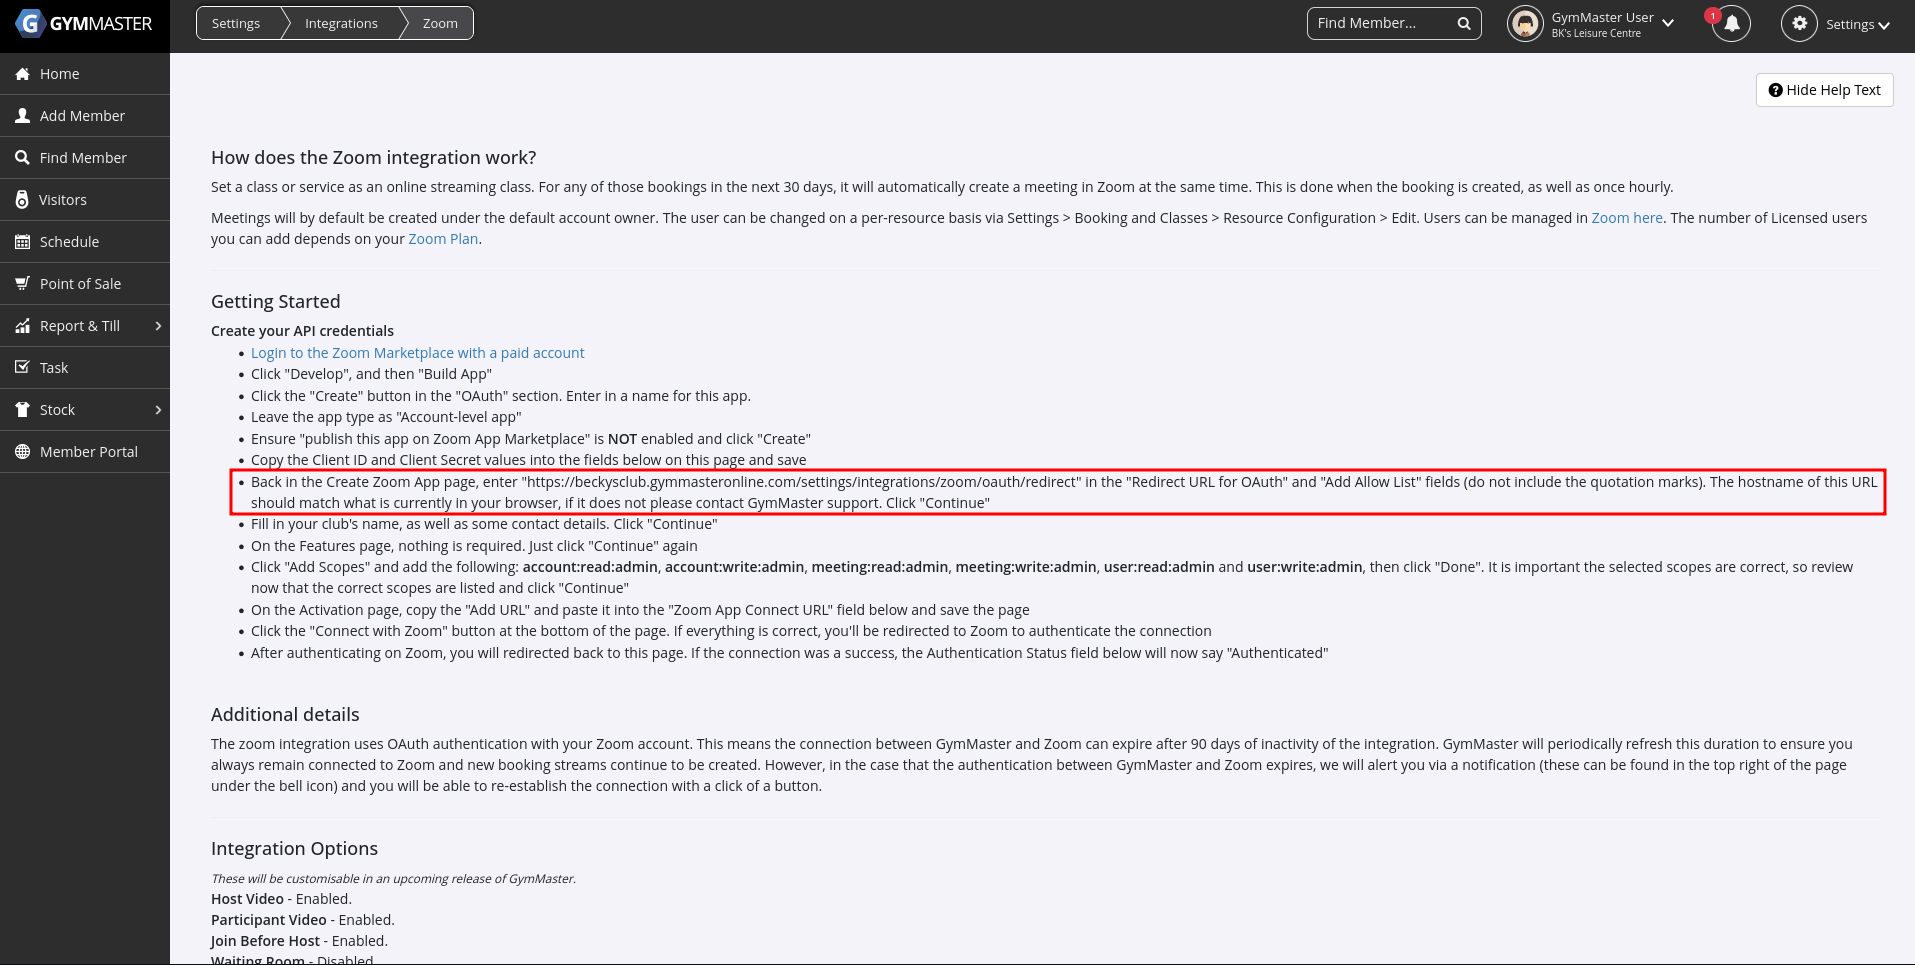Viewport: 1915px width, 965px height.
Task: Open Visitors from the sidebar
Action: (x=62, y=200)
